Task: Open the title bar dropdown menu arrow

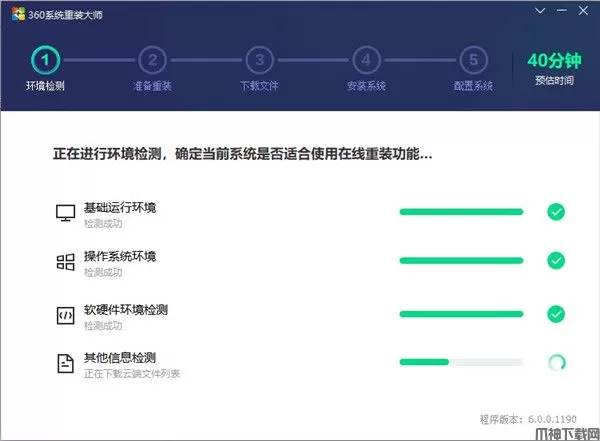Action: point(540,11)
